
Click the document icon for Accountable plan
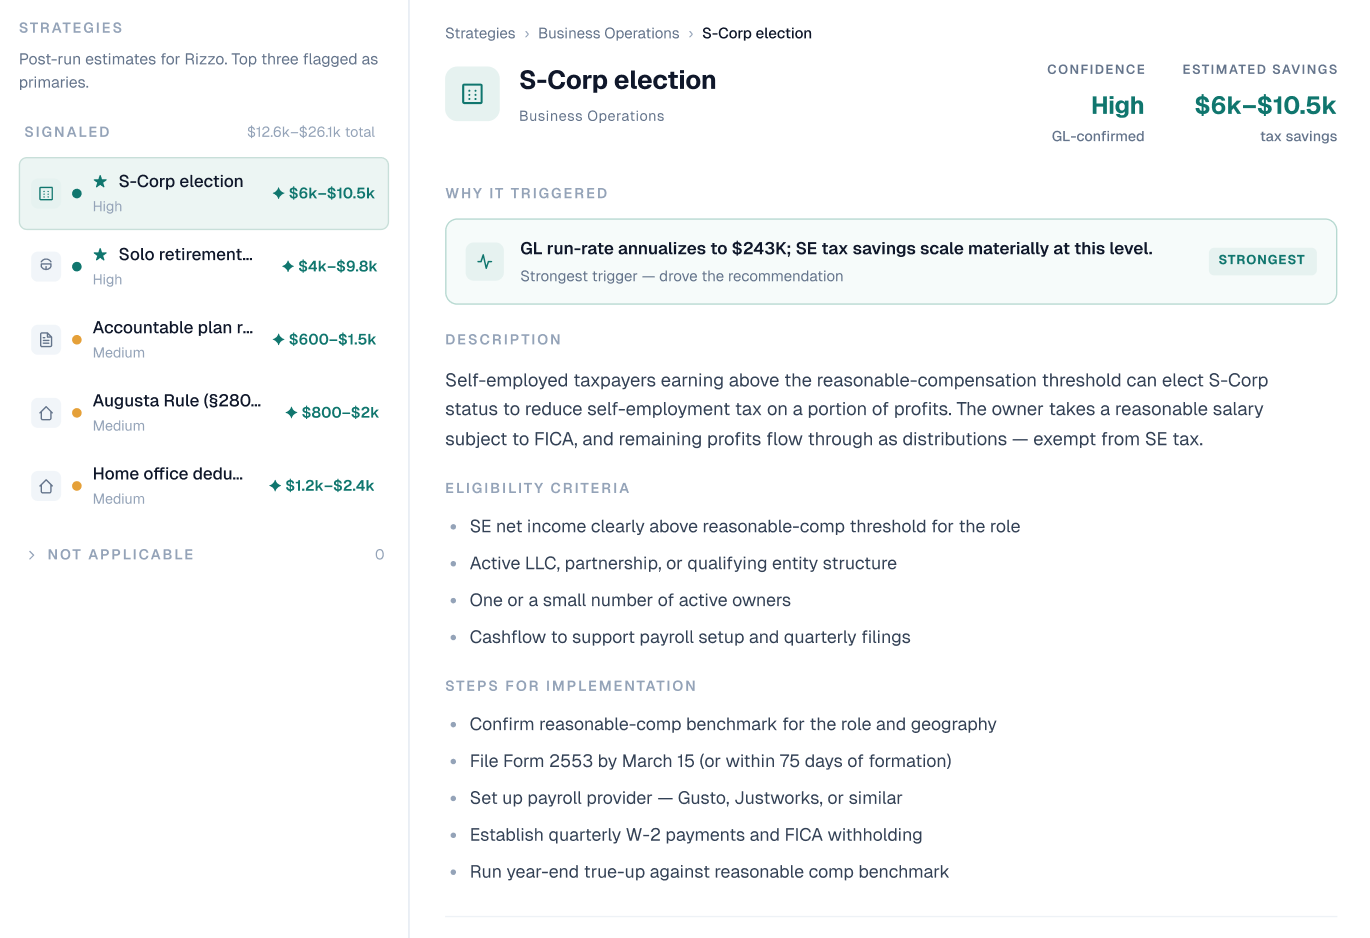pos(45,339)
